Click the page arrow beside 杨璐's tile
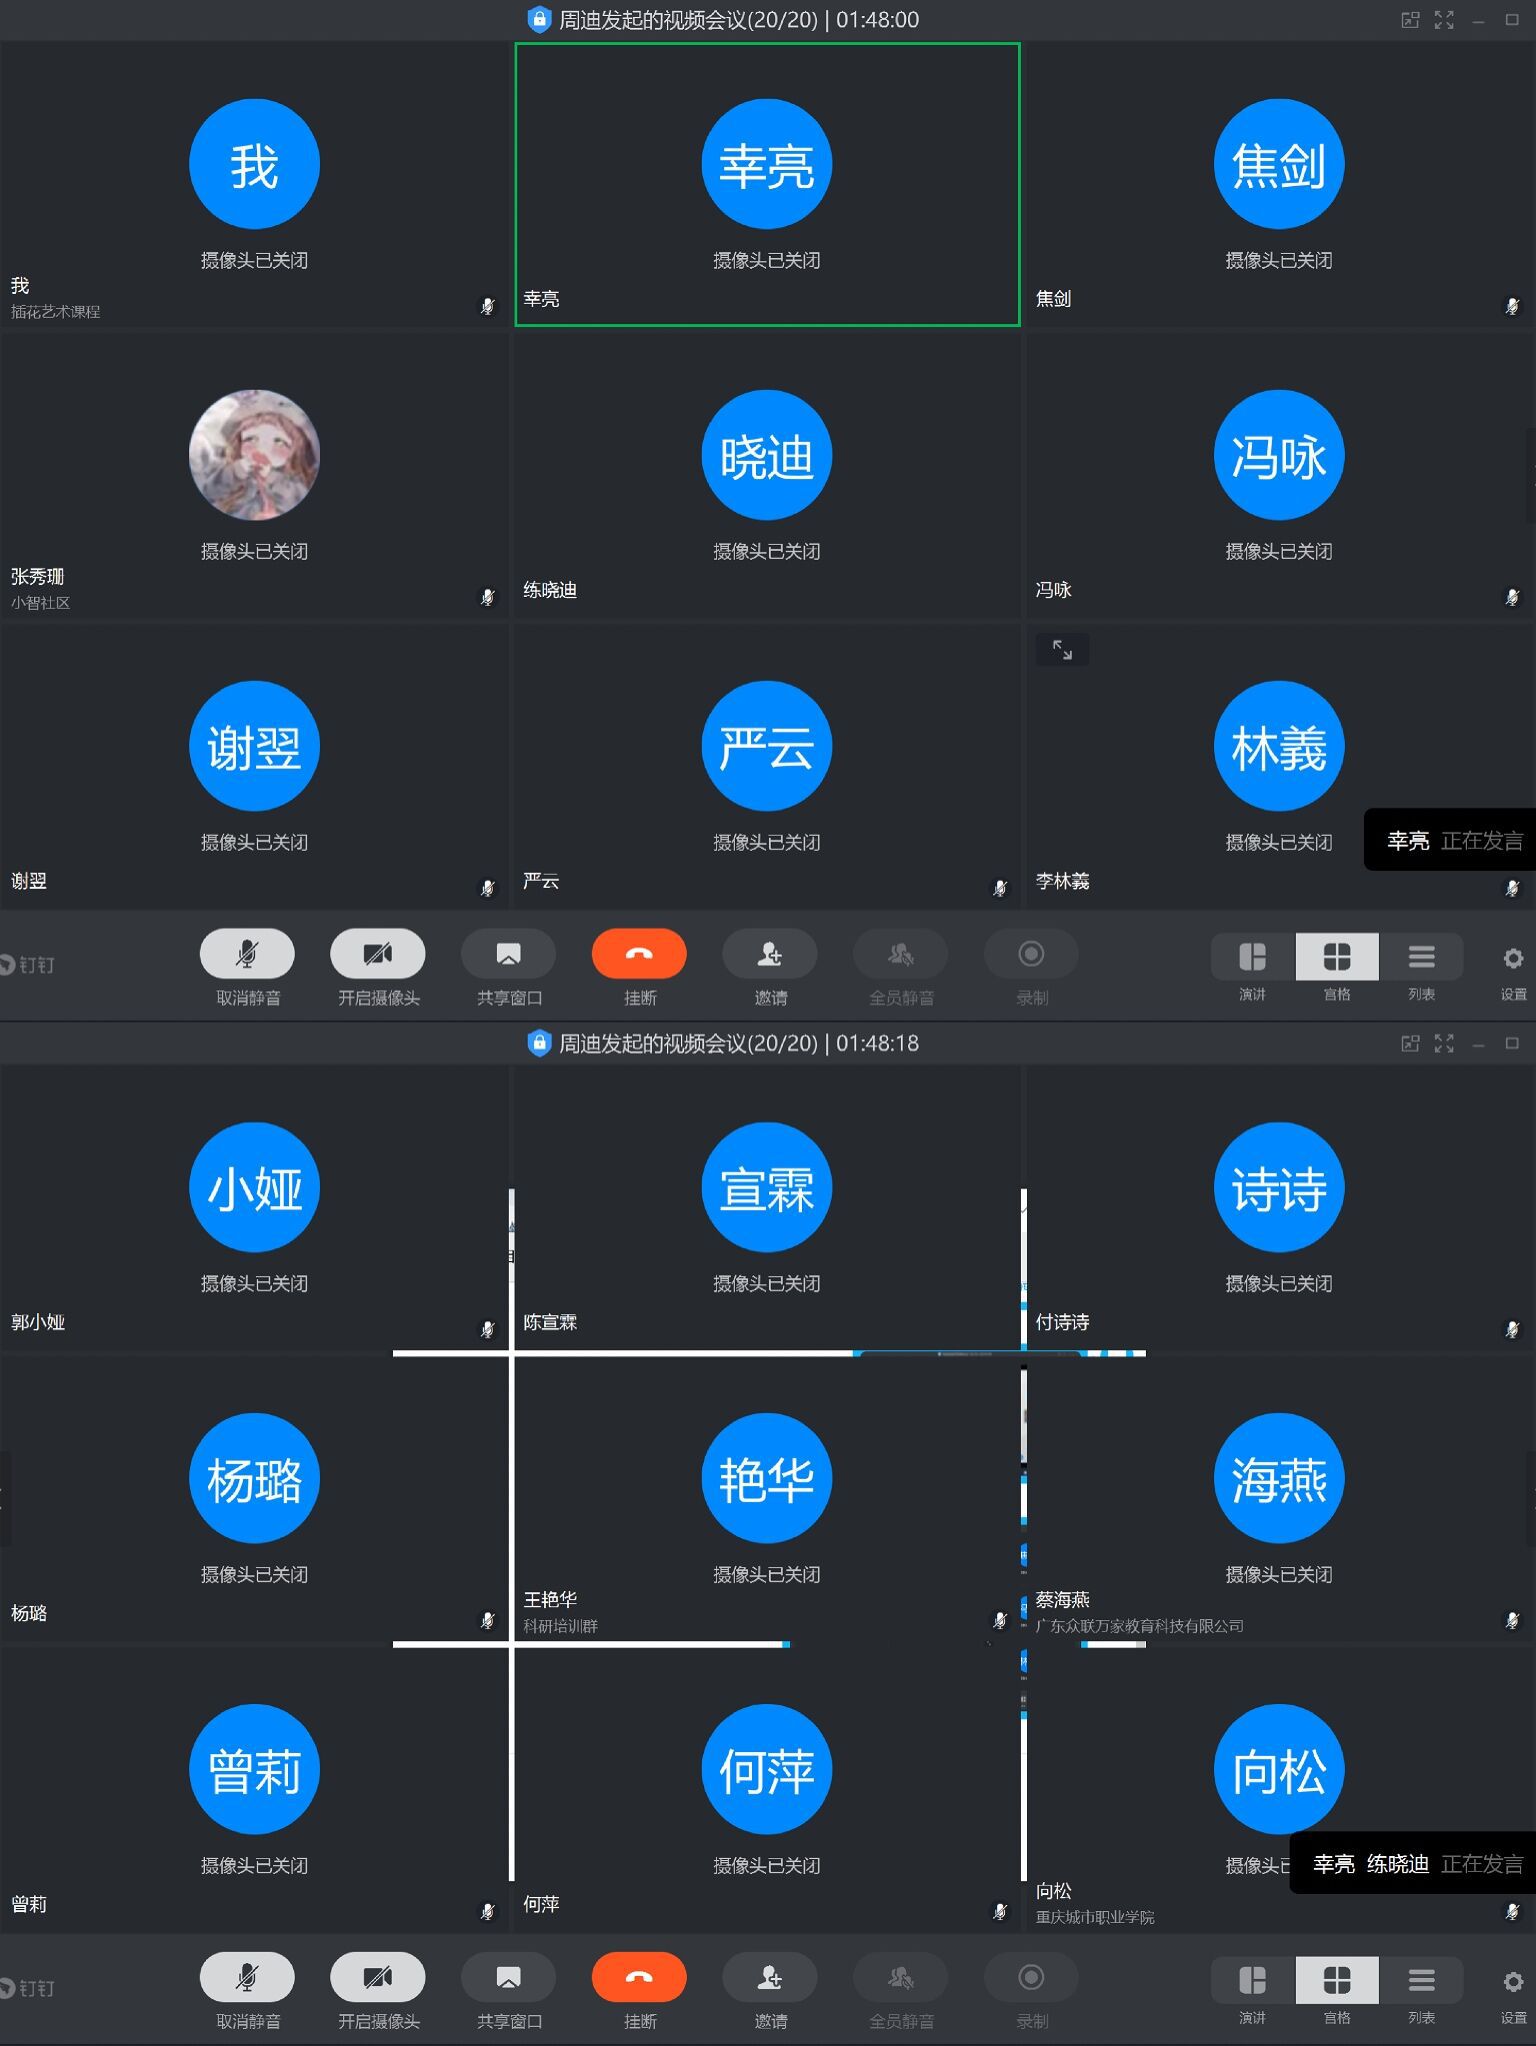 click(5, 1498)
